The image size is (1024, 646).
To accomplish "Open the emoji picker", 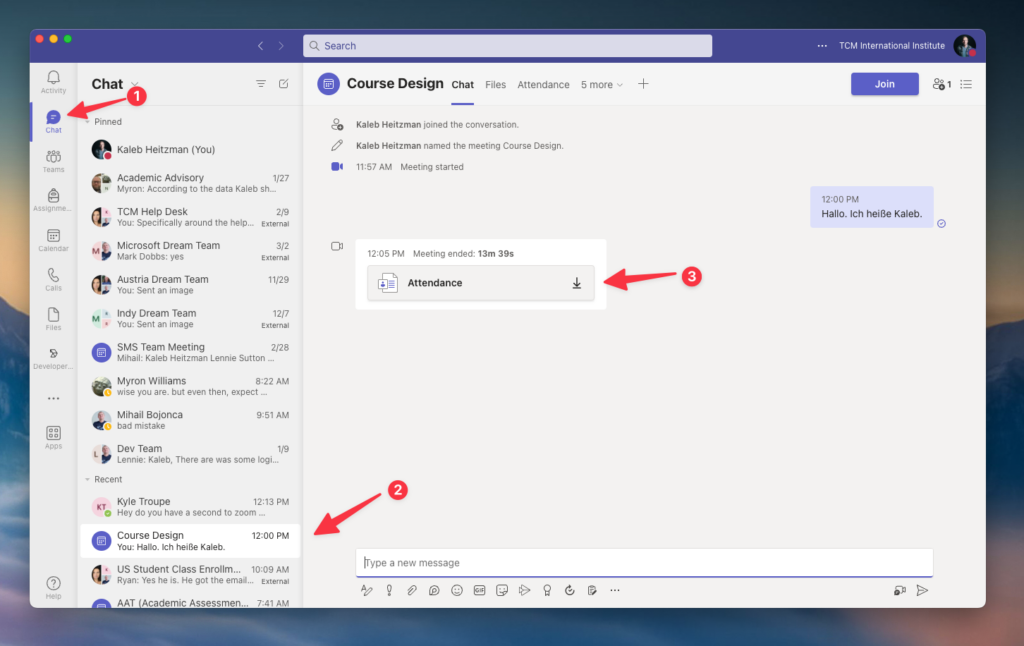I will click(x=457, y=590).
